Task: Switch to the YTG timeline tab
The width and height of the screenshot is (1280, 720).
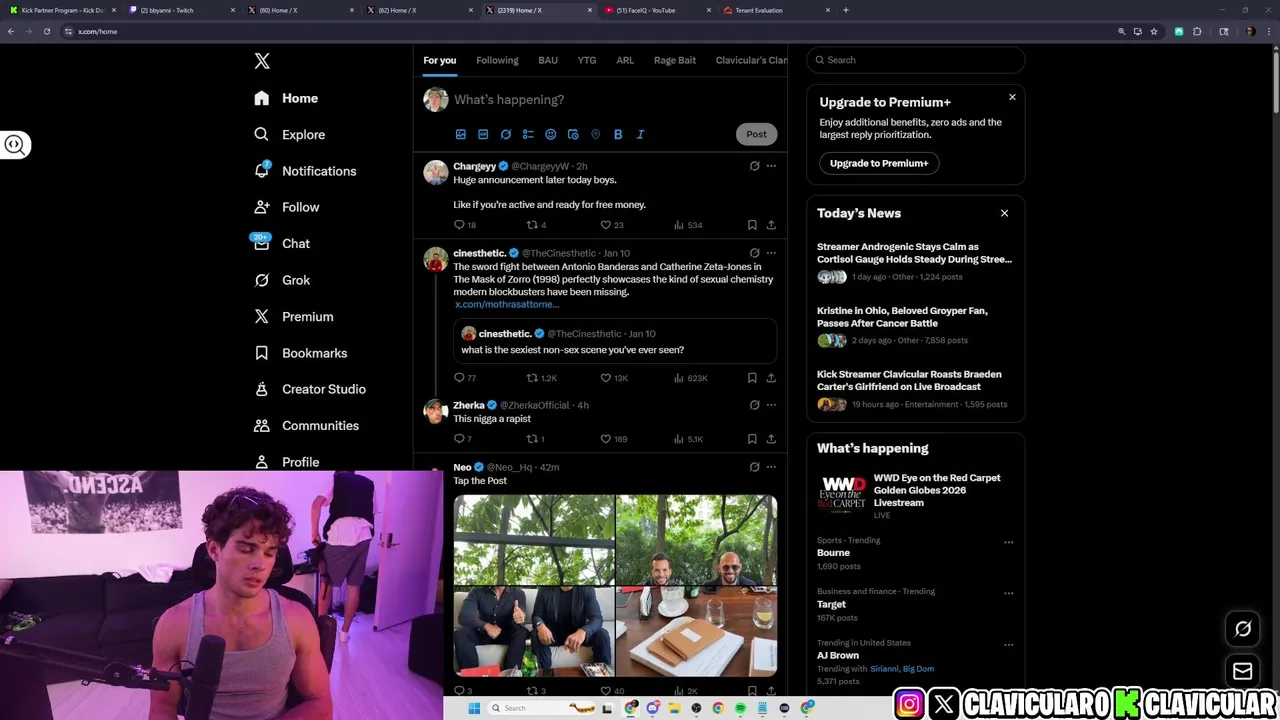Action: click(x=587, y=60)
